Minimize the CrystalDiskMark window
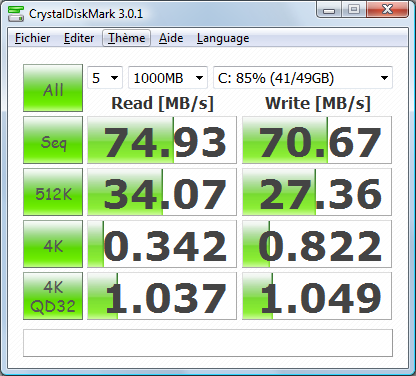The width and height of the screenshot is (416, 376). [329, 10]
